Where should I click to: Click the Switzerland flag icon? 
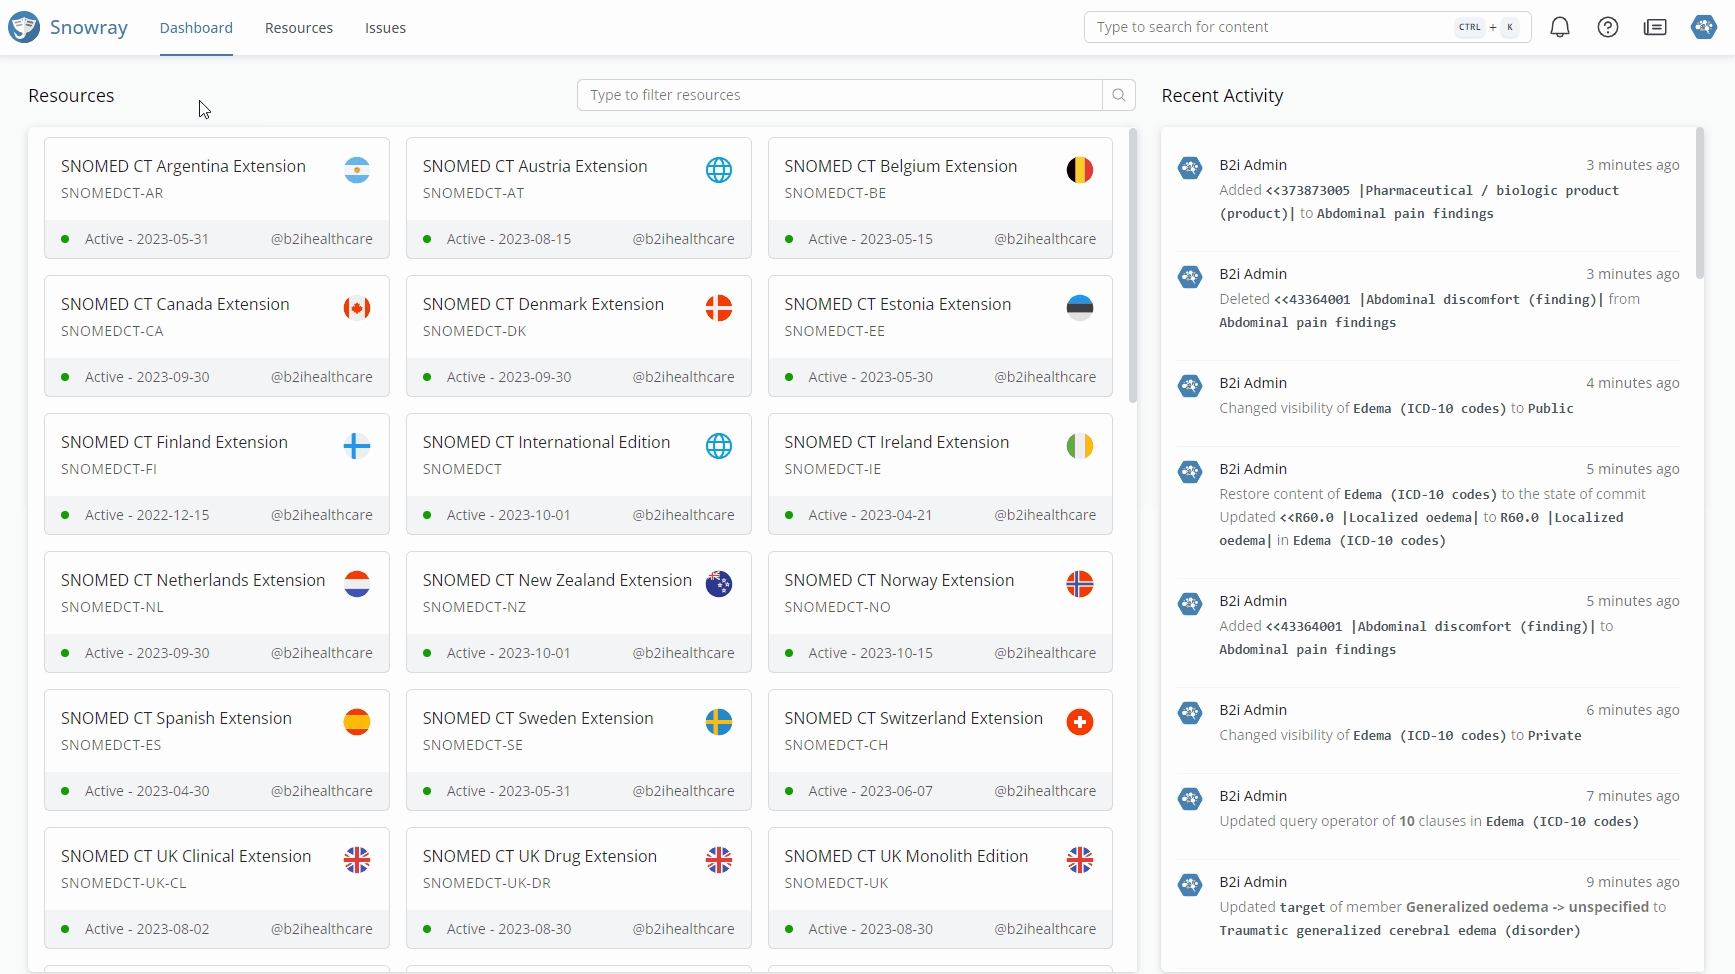click(1079, 722)
